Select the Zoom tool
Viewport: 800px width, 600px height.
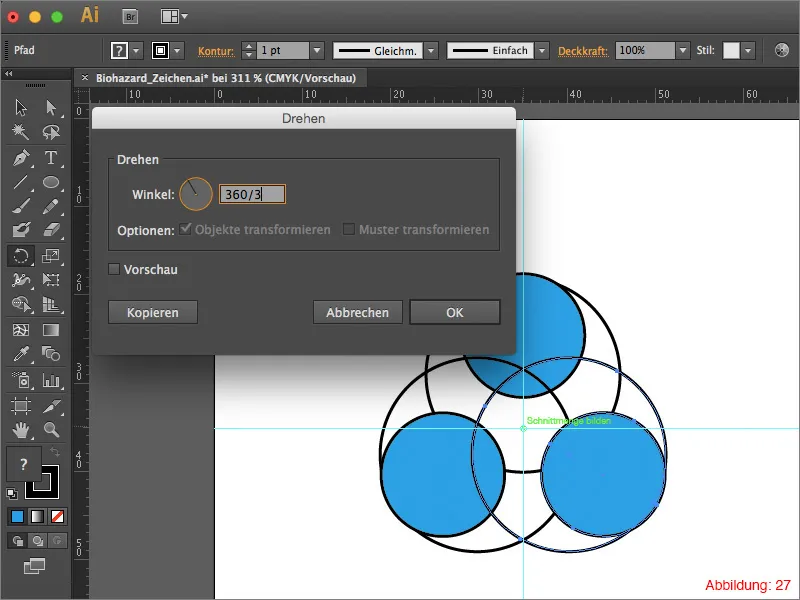coord(51,430)
